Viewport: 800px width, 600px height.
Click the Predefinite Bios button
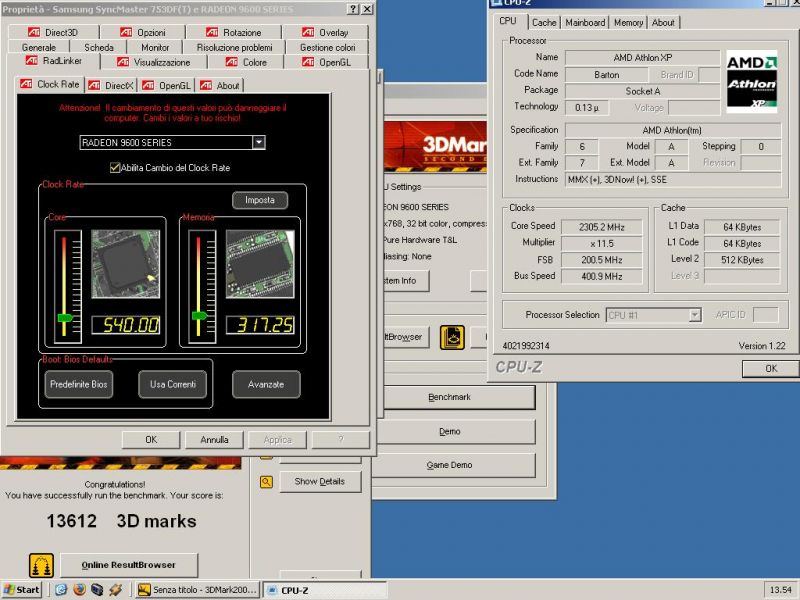(x=79, y=384)
